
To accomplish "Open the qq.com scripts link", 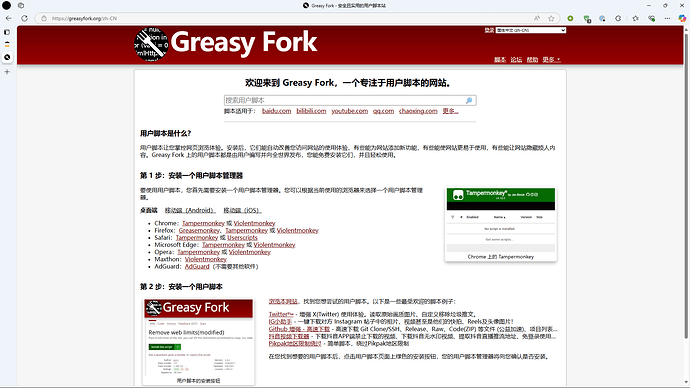I will (383, 111).
